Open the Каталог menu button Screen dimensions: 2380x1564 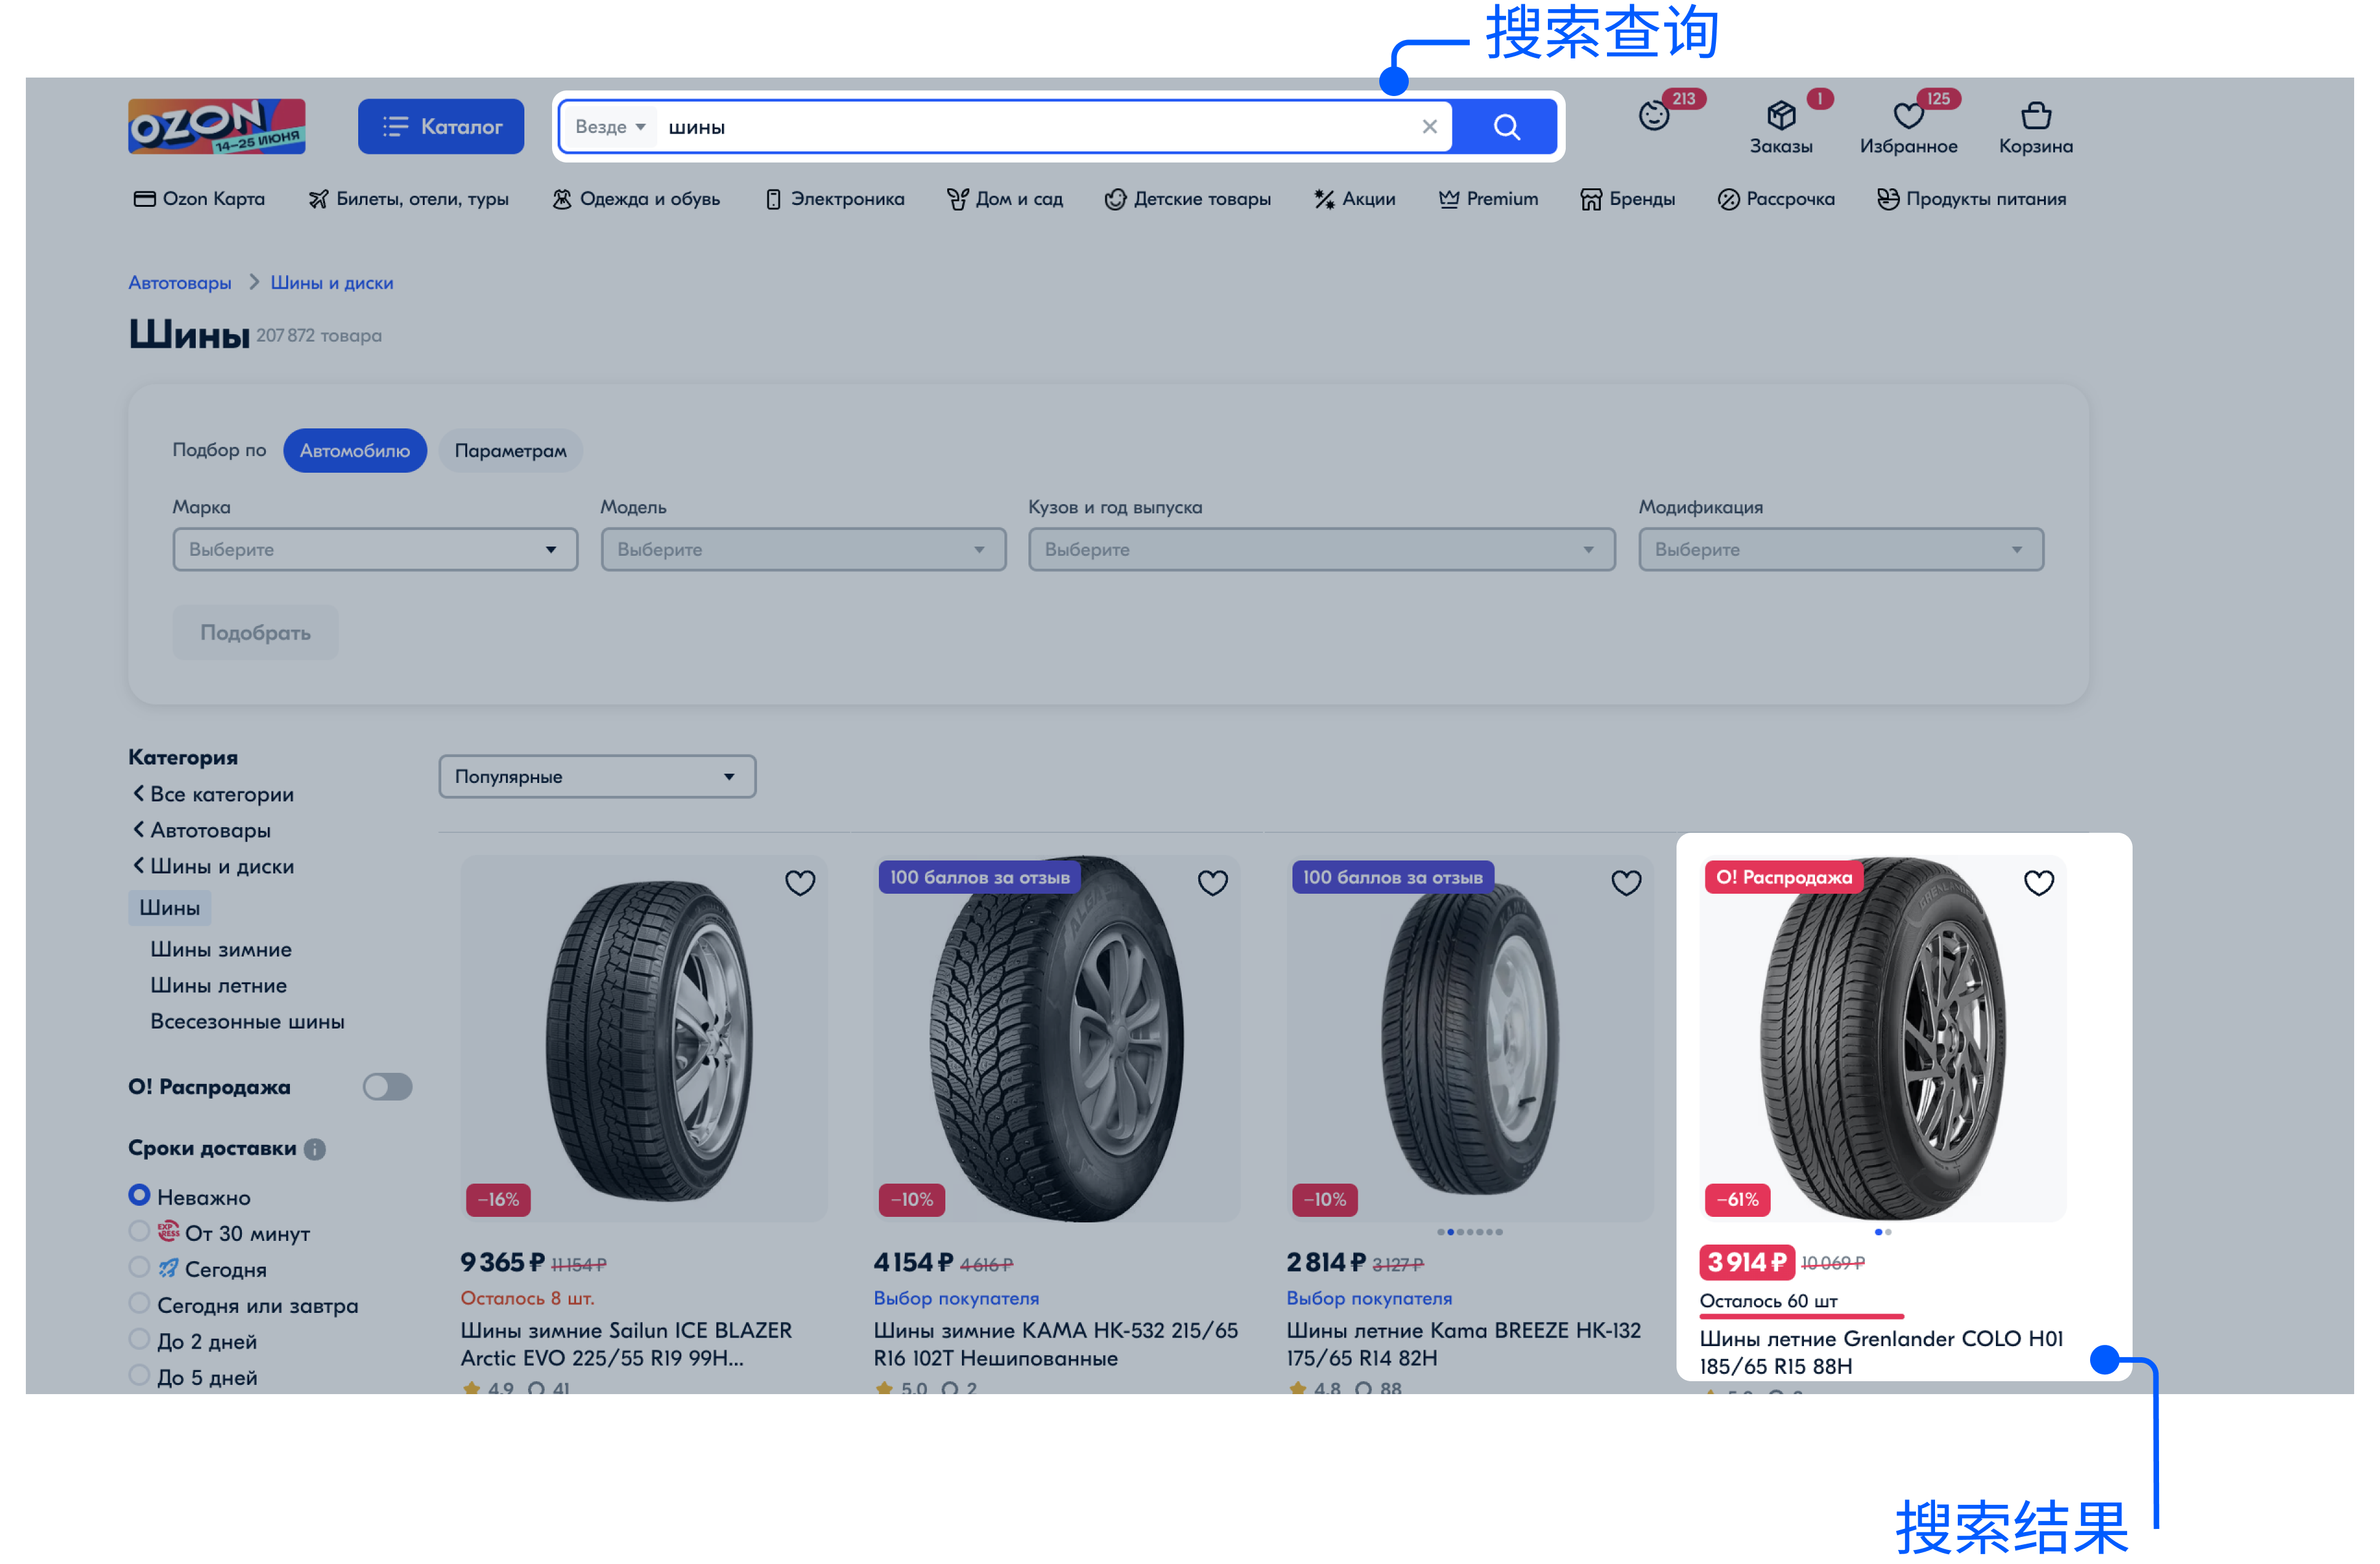click(x=441, y=127)
